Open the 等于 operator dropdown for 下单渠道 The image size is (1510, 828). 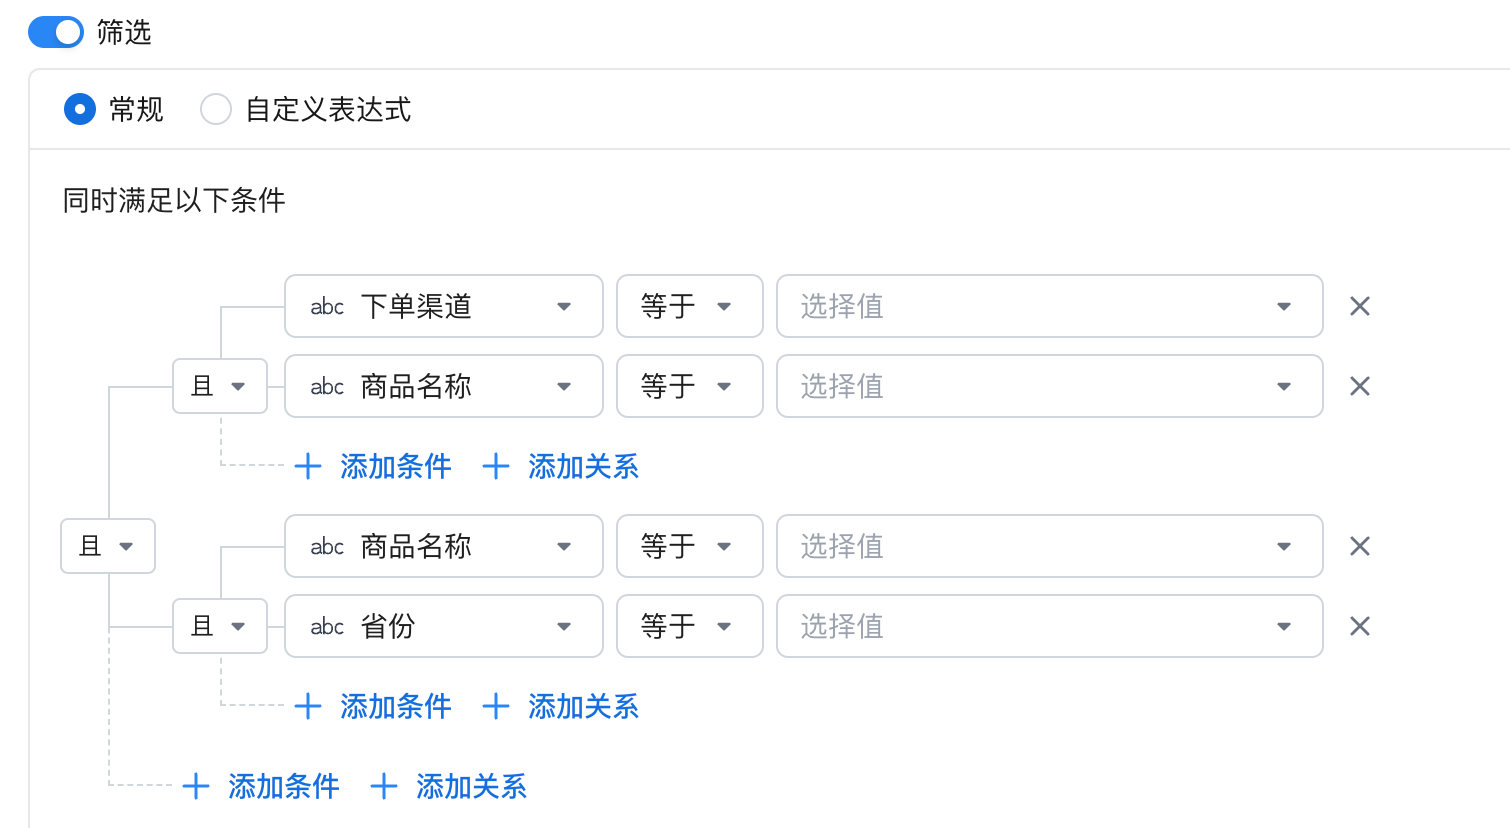pos(689,306)
